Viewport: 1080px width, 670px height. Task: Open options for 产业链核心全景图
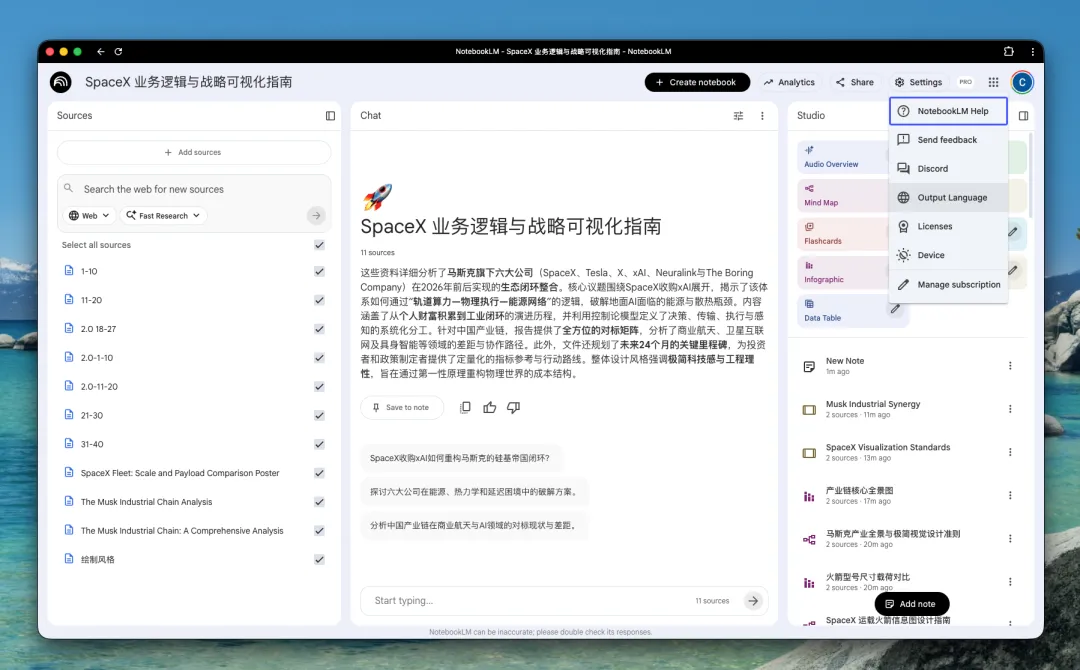point(1010,495)
